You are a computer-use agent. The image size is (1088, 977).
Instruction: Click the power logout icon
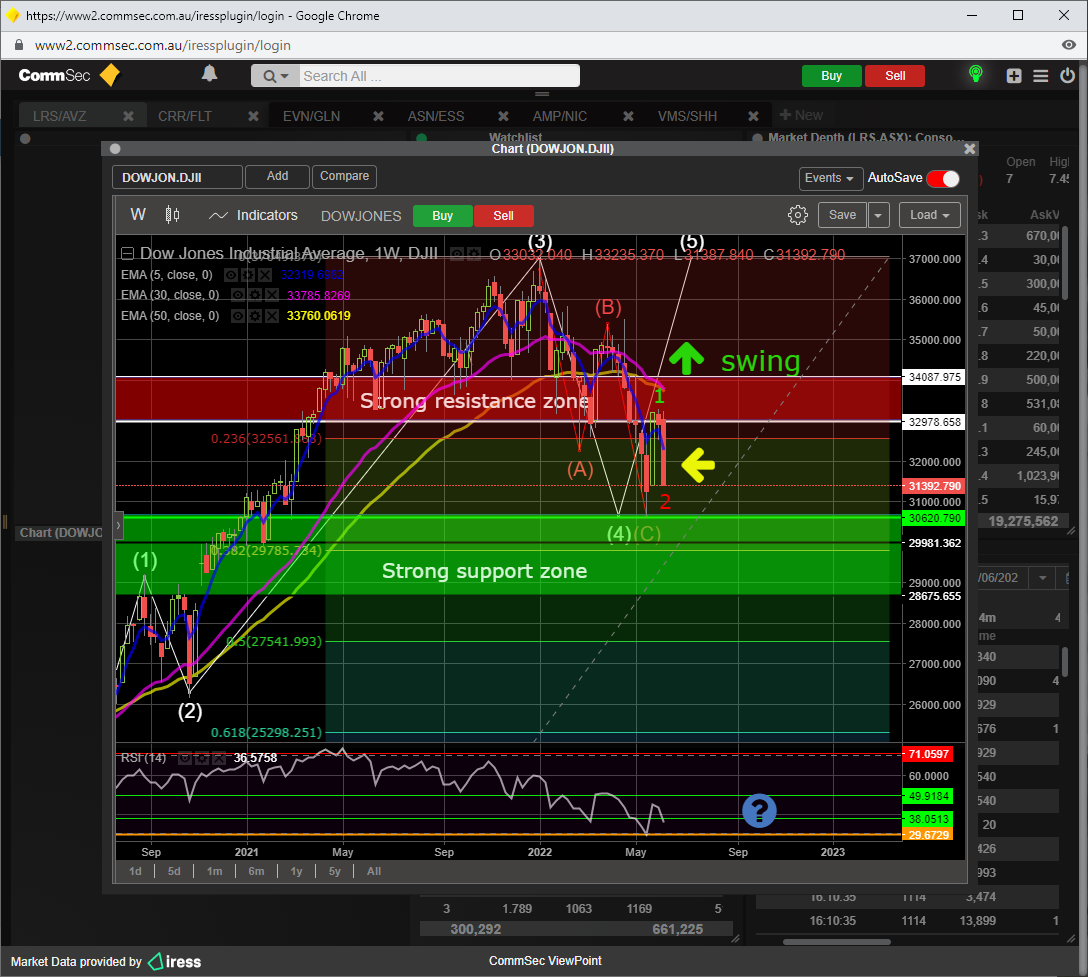click(x=1067, y=76)
